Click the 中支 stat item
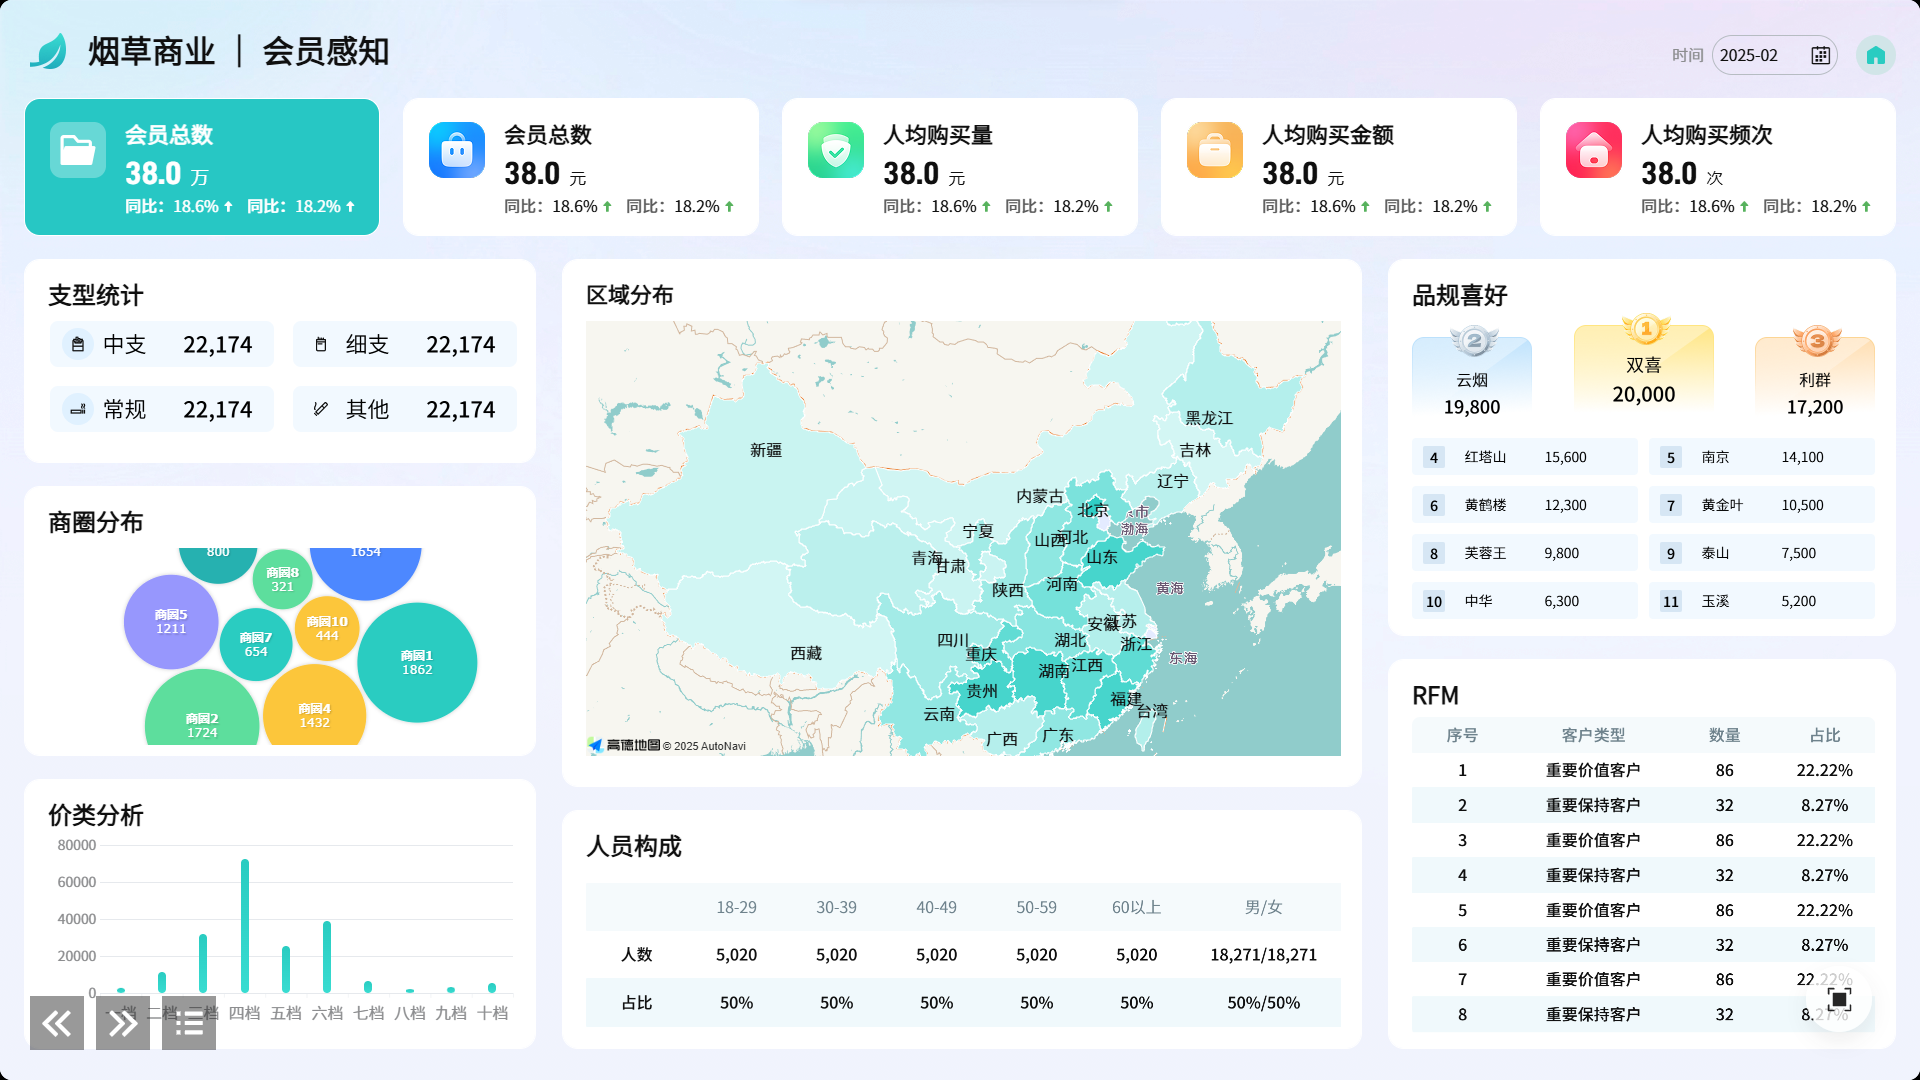 click(162, 345)
